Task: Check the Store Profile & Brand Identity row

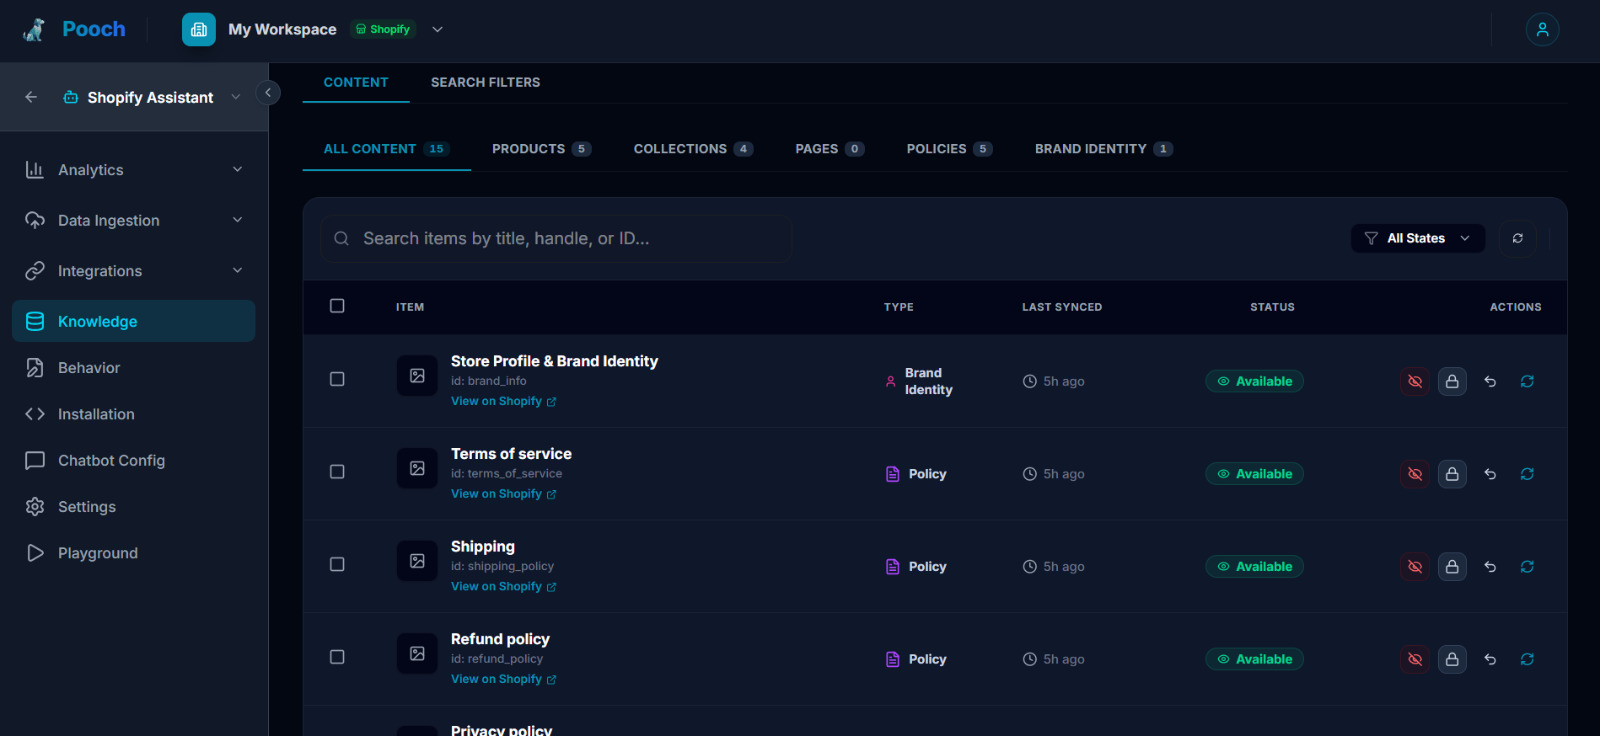Action: click(x=337, y=379)
